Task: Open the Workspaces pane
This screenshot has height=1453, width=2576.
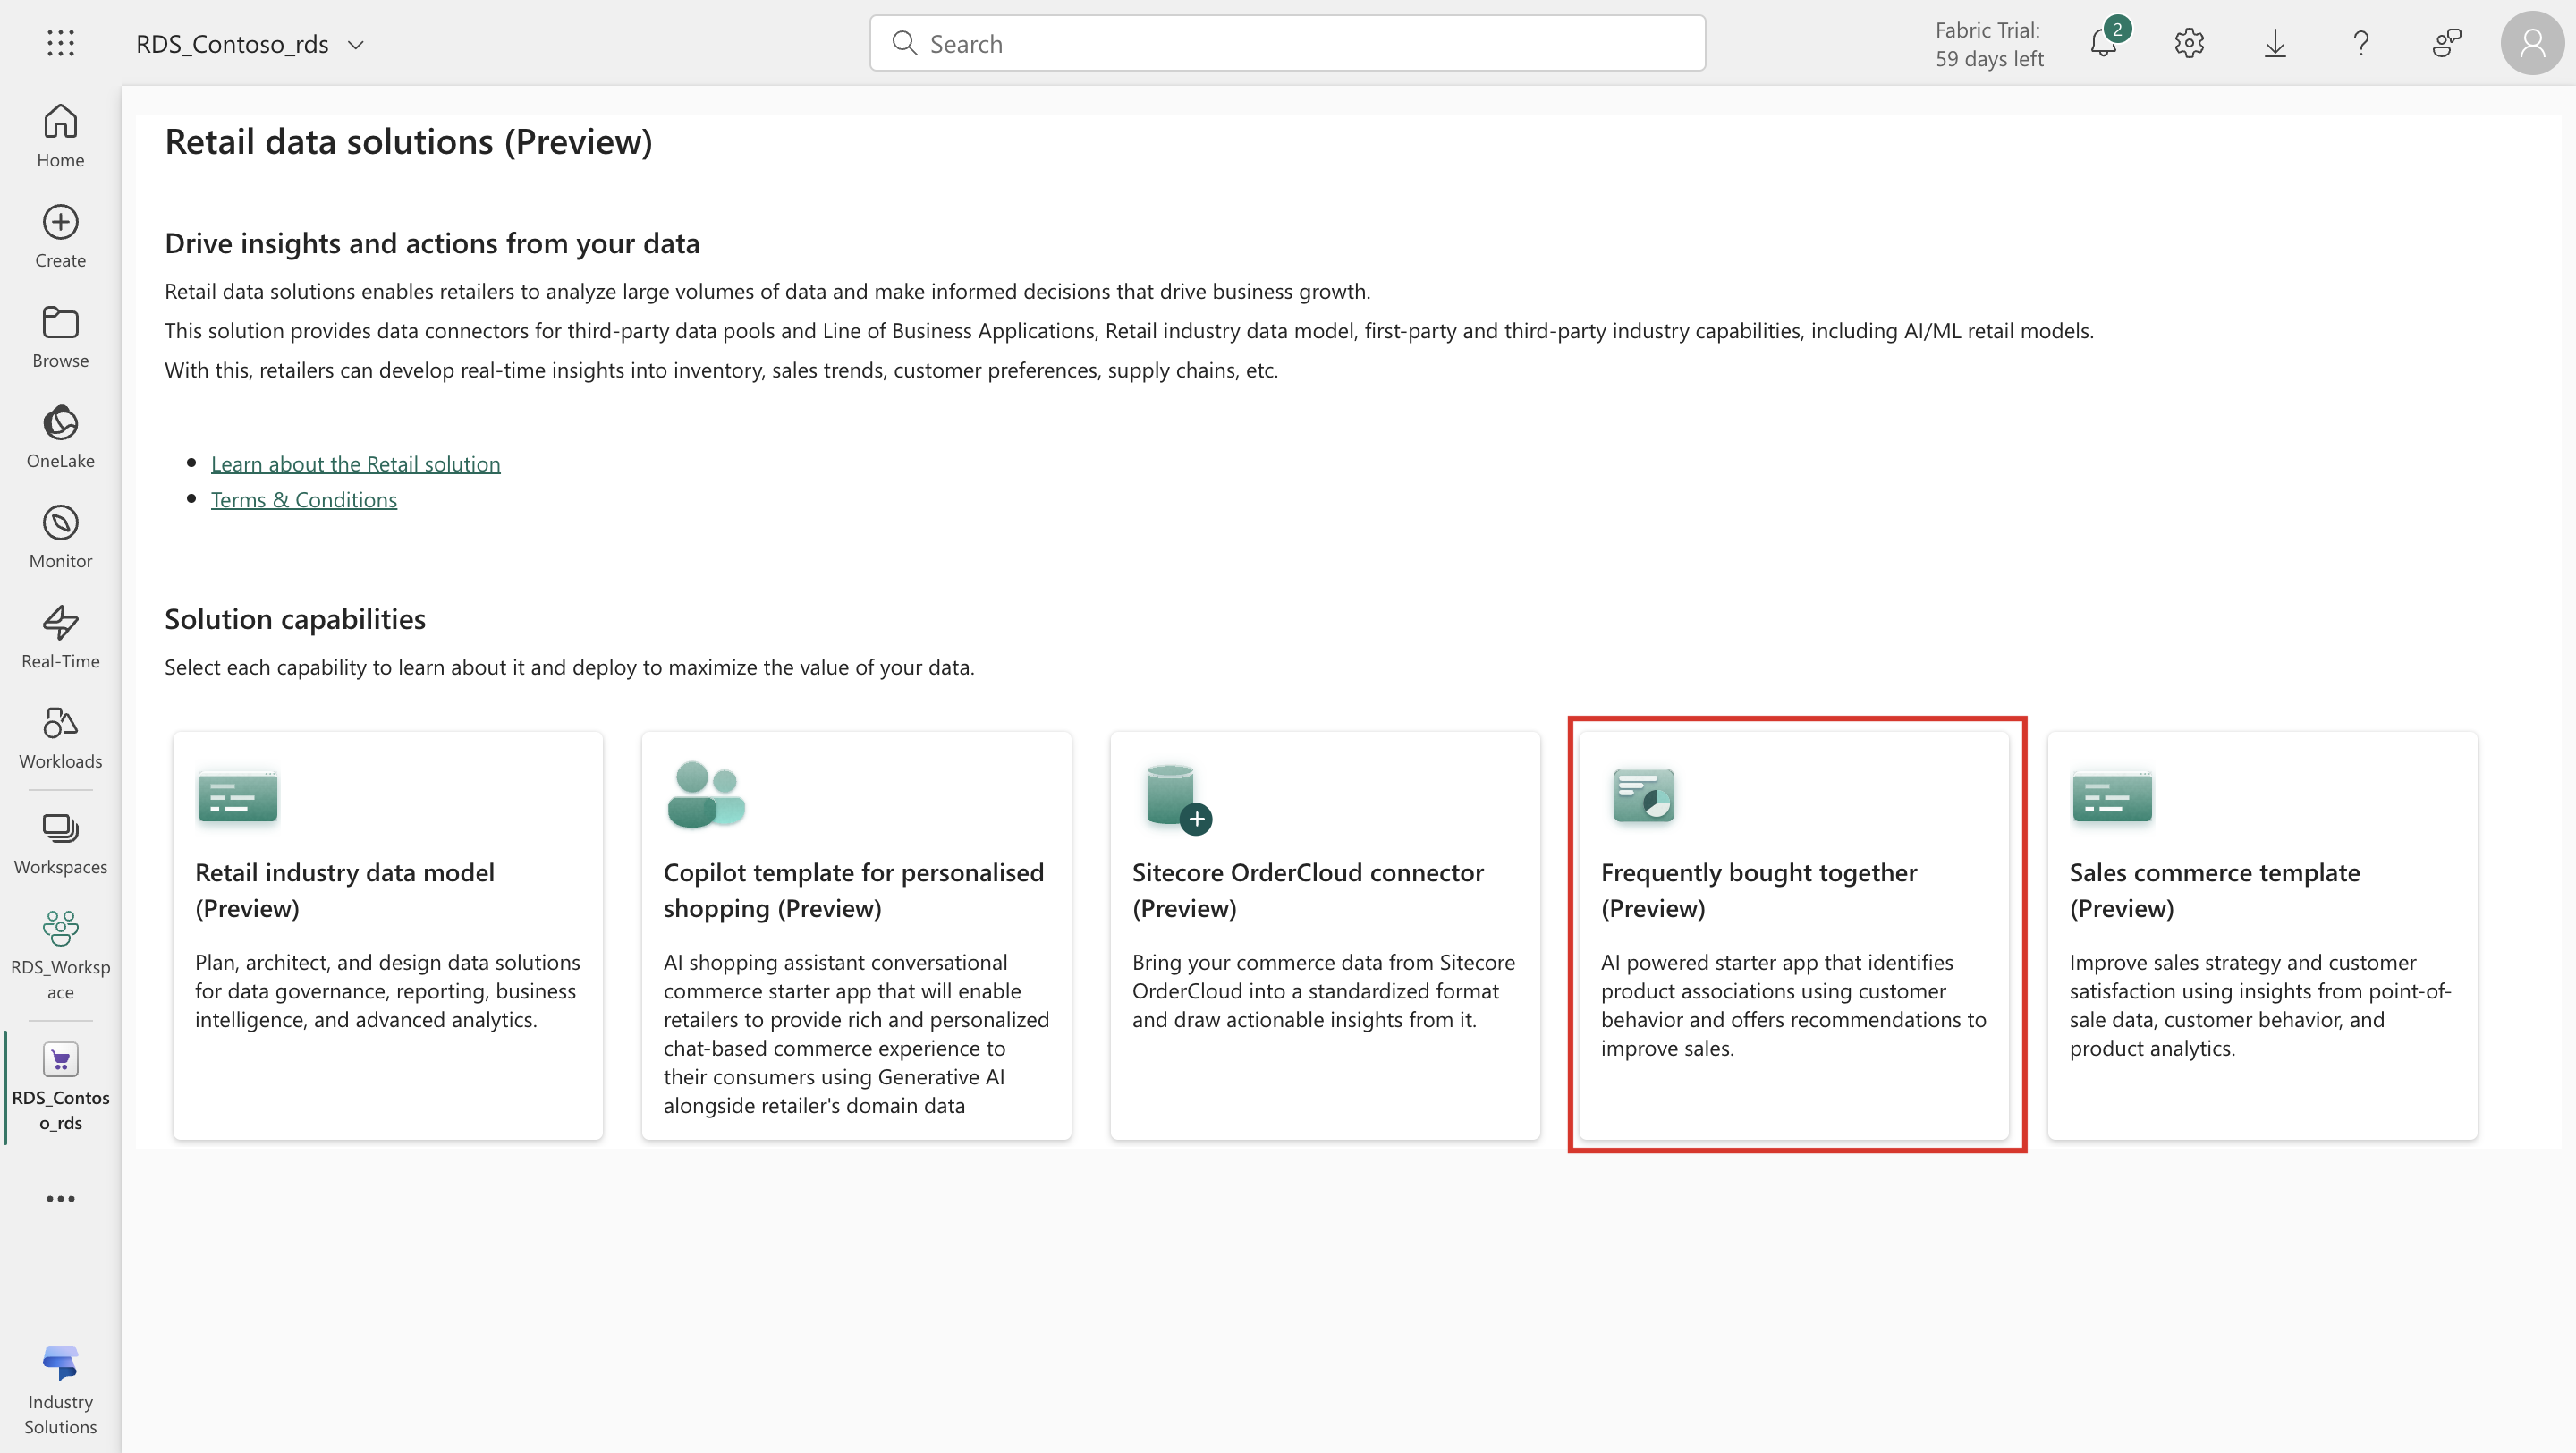Action: [x=61, y=843]
